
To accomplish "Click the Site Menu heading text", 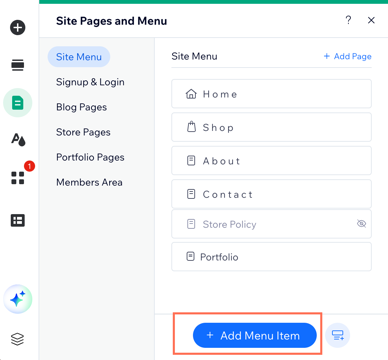I will pyautogui.click(x=194, y=56).
